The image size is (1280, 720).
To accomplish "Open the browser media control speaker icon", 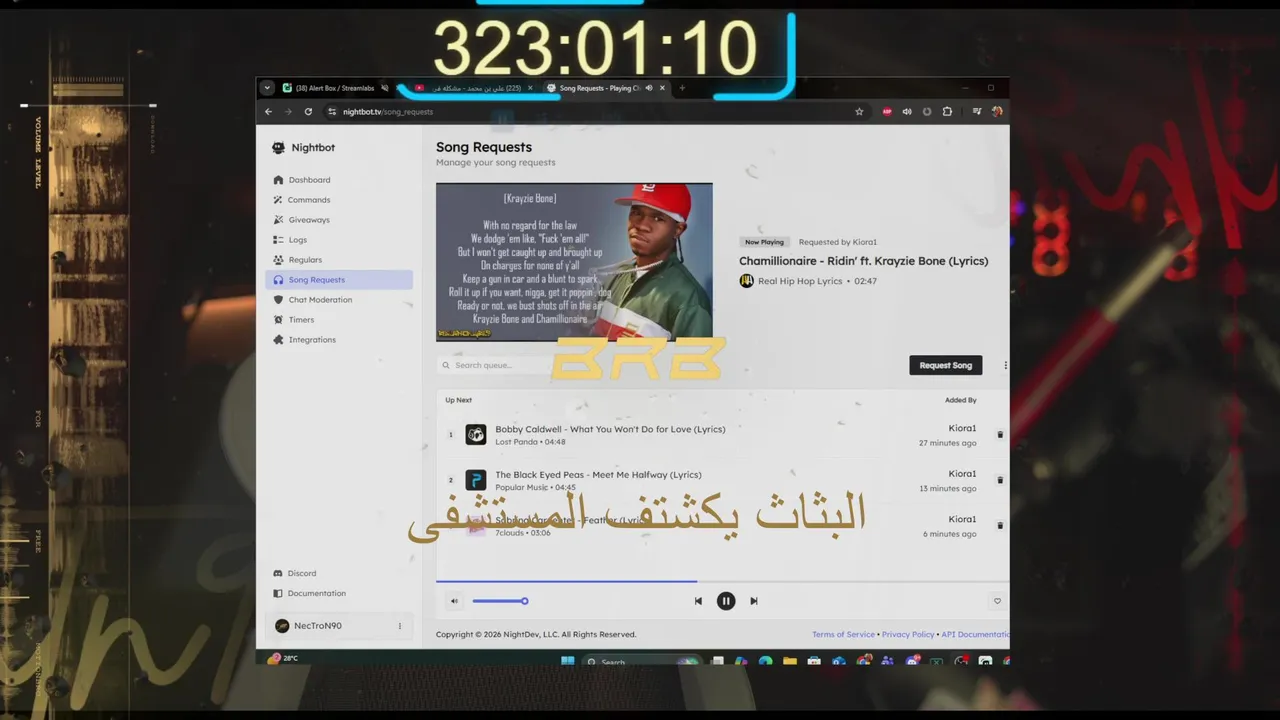I will 907,112.
